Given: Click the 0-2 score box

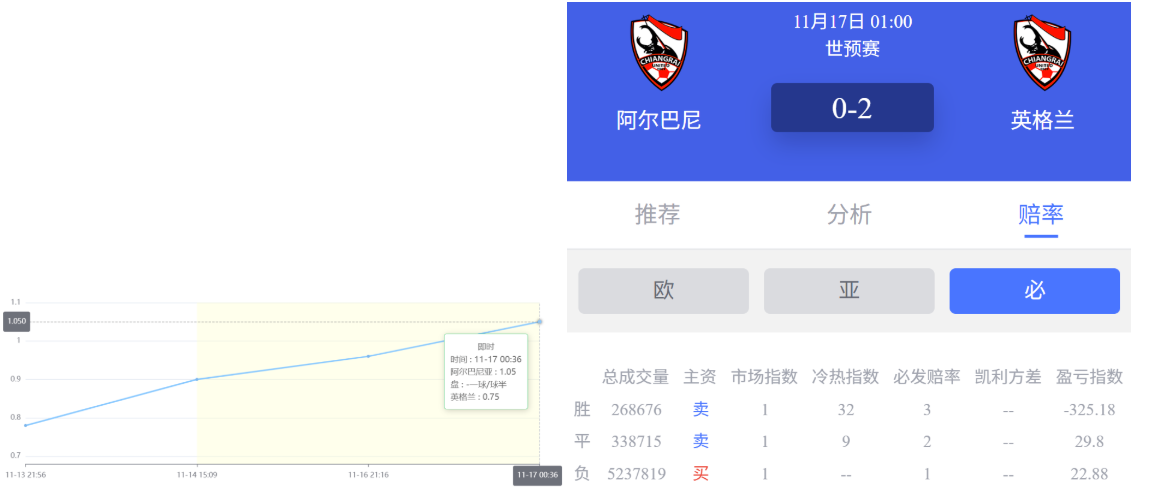Looking at the screenshot, I should point(852,108).
